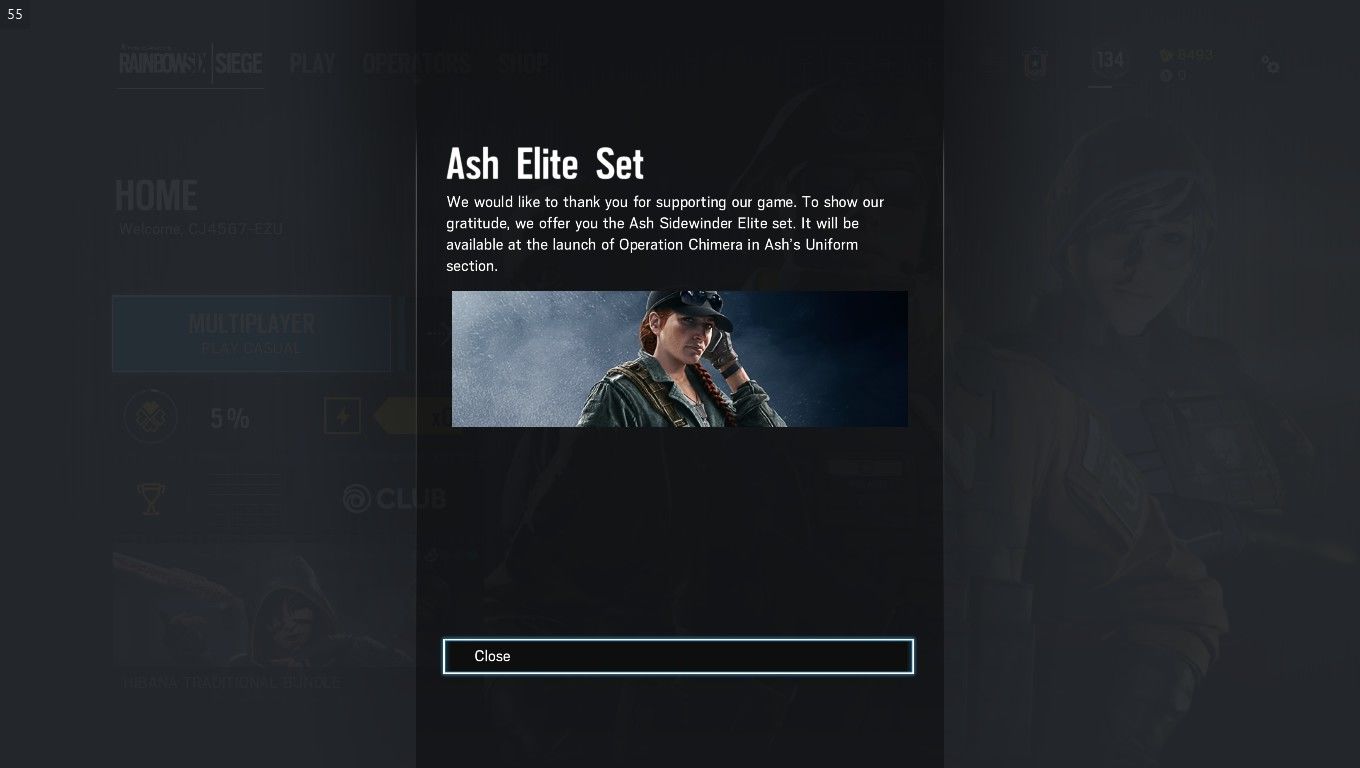Click the FPS counter showing 55
This screenshot has width=1360, height=768.
(x=15, y=14)
